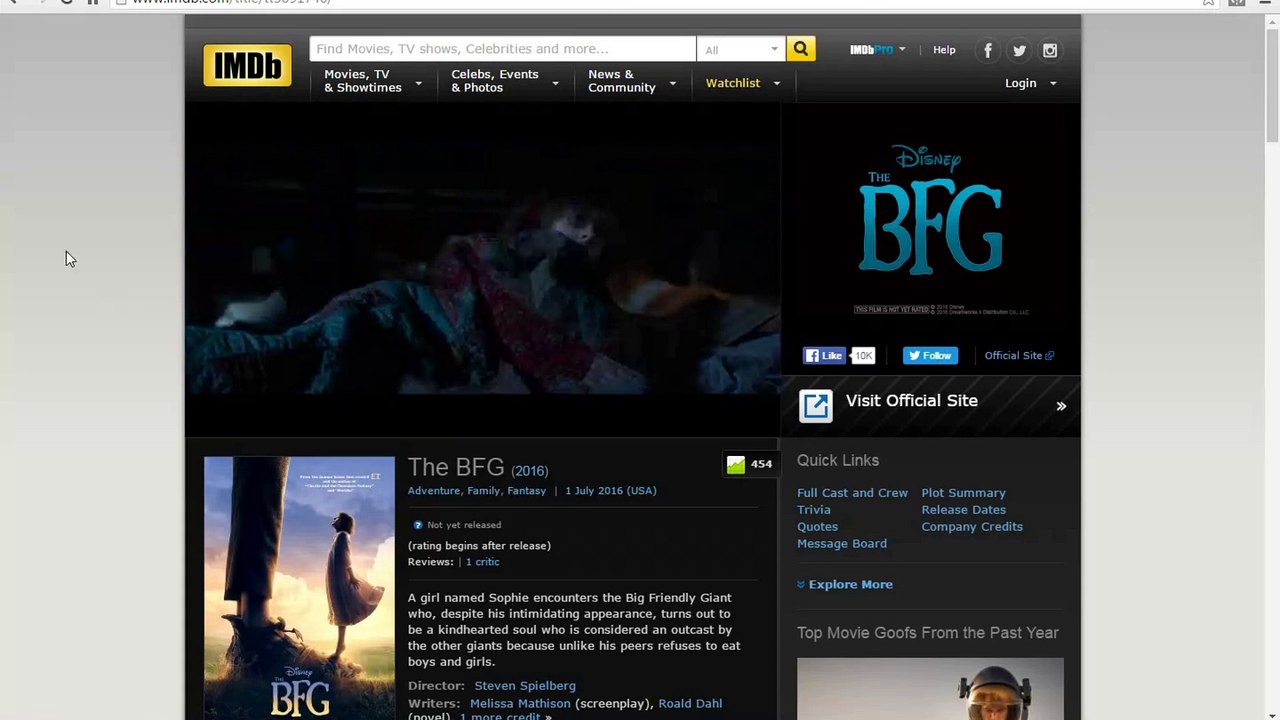1280x720 pixels.
Task: Click the Find Movies search field
Action: (503, 49)
